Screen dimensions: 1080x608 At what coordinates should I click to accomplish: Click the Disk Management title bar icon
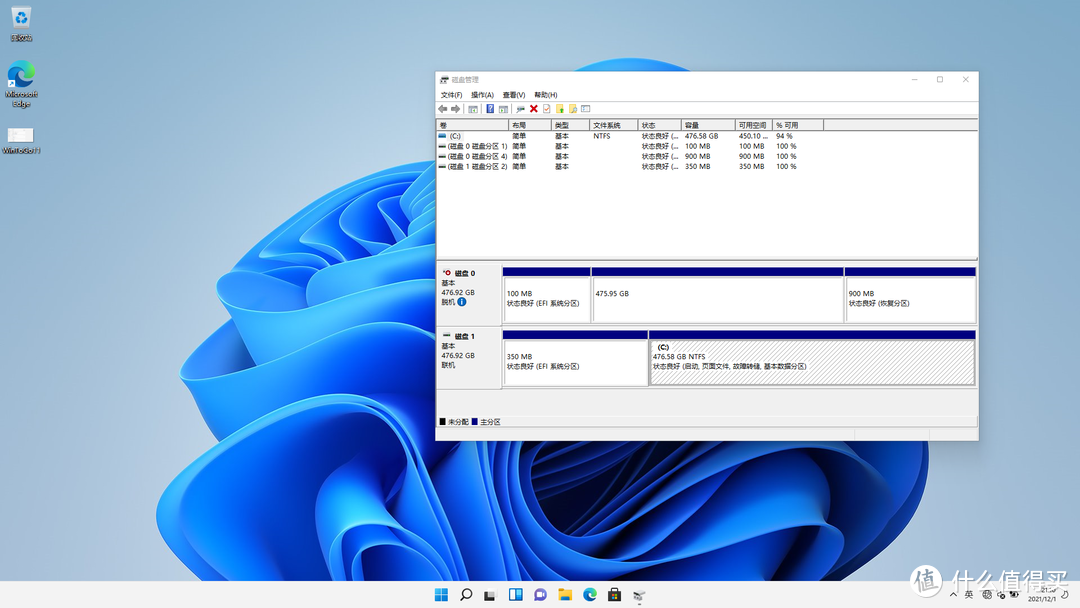(x=444, y=80)
